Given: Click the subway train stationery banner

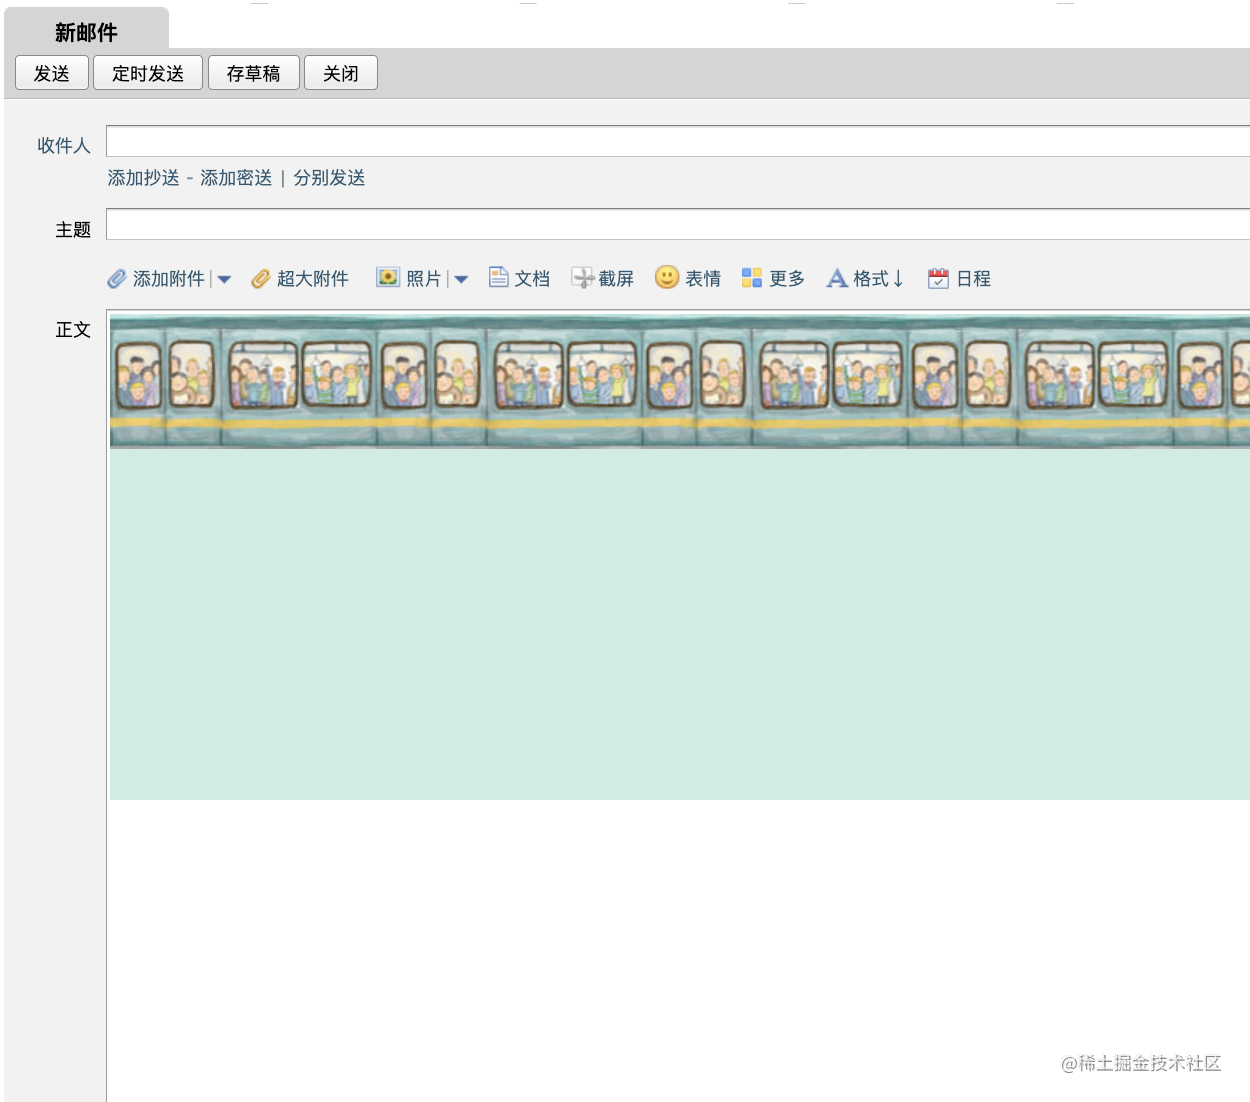Looking at the screenshot, I should 680,381.
